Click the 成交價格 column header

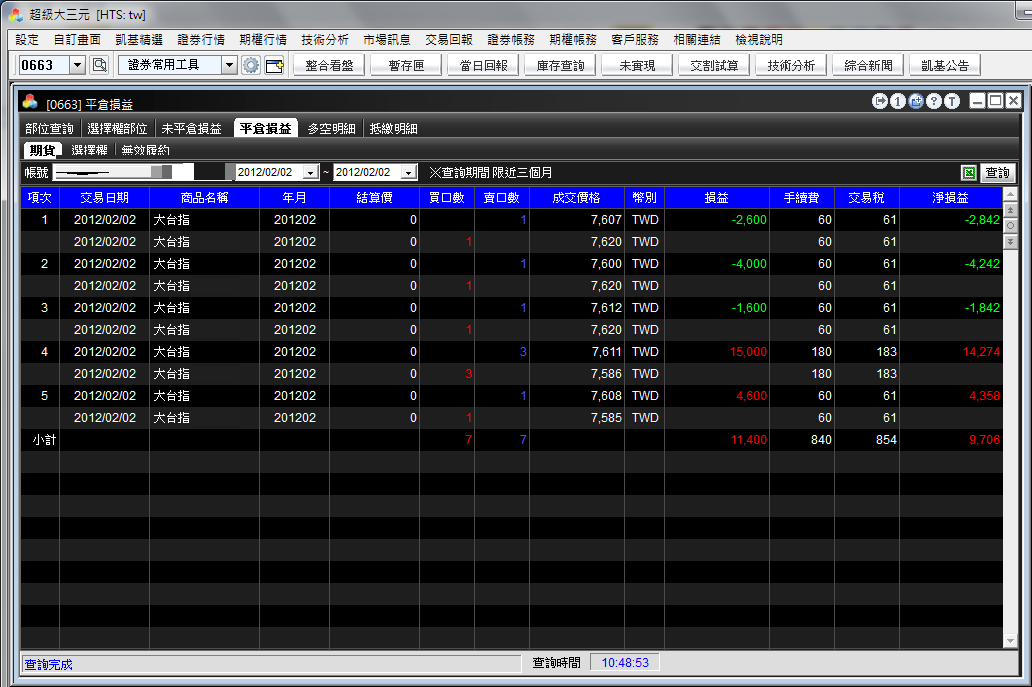click(577, 197)
